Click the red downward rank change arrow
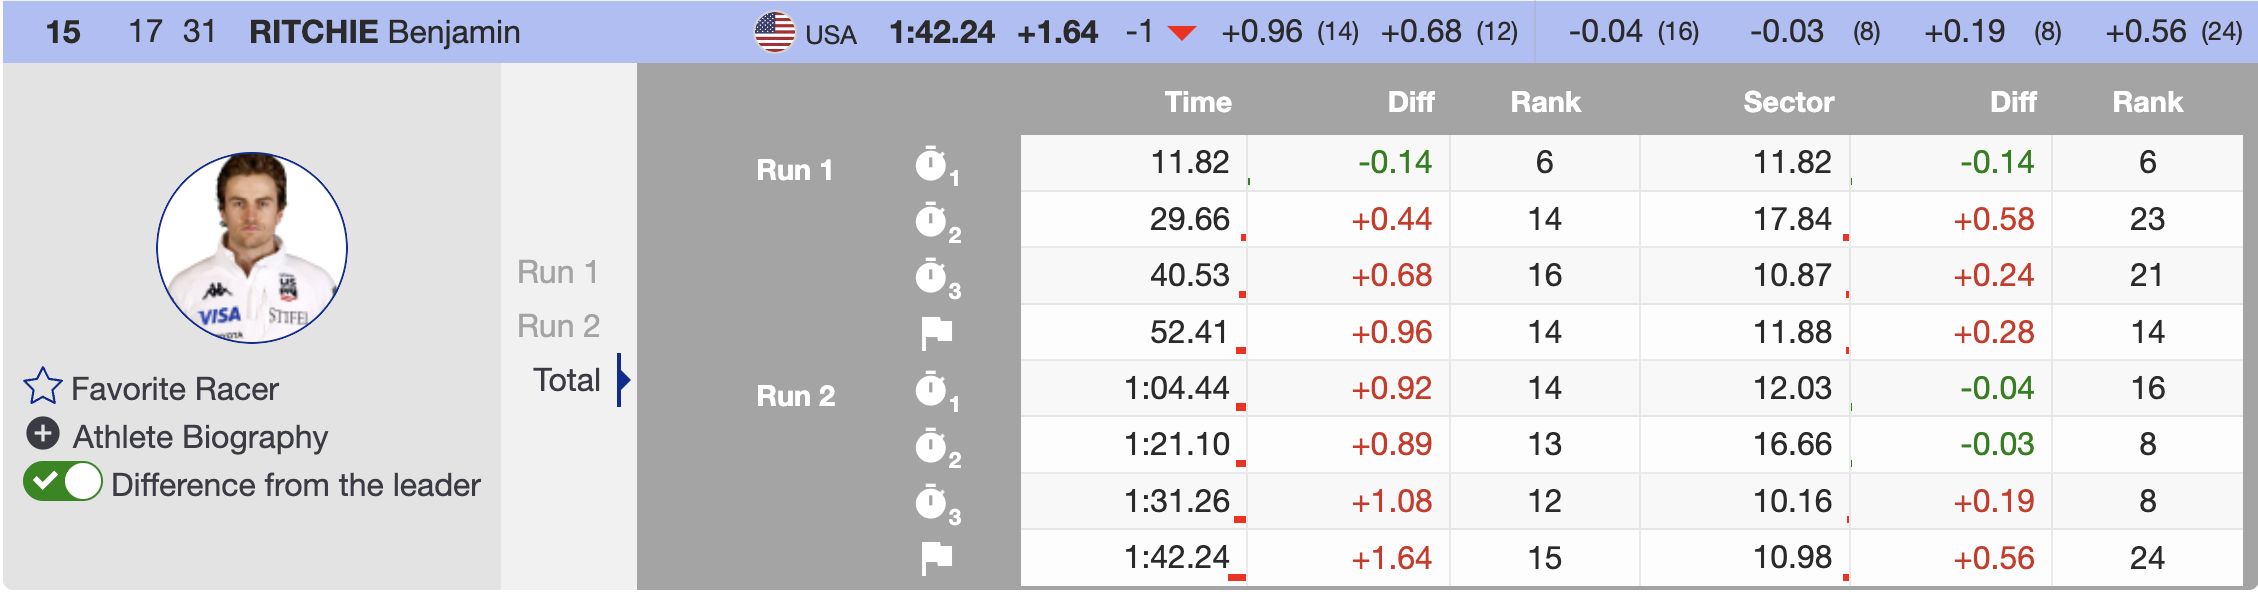The height and width of the screenshot is (592, 2258). 1182,33
